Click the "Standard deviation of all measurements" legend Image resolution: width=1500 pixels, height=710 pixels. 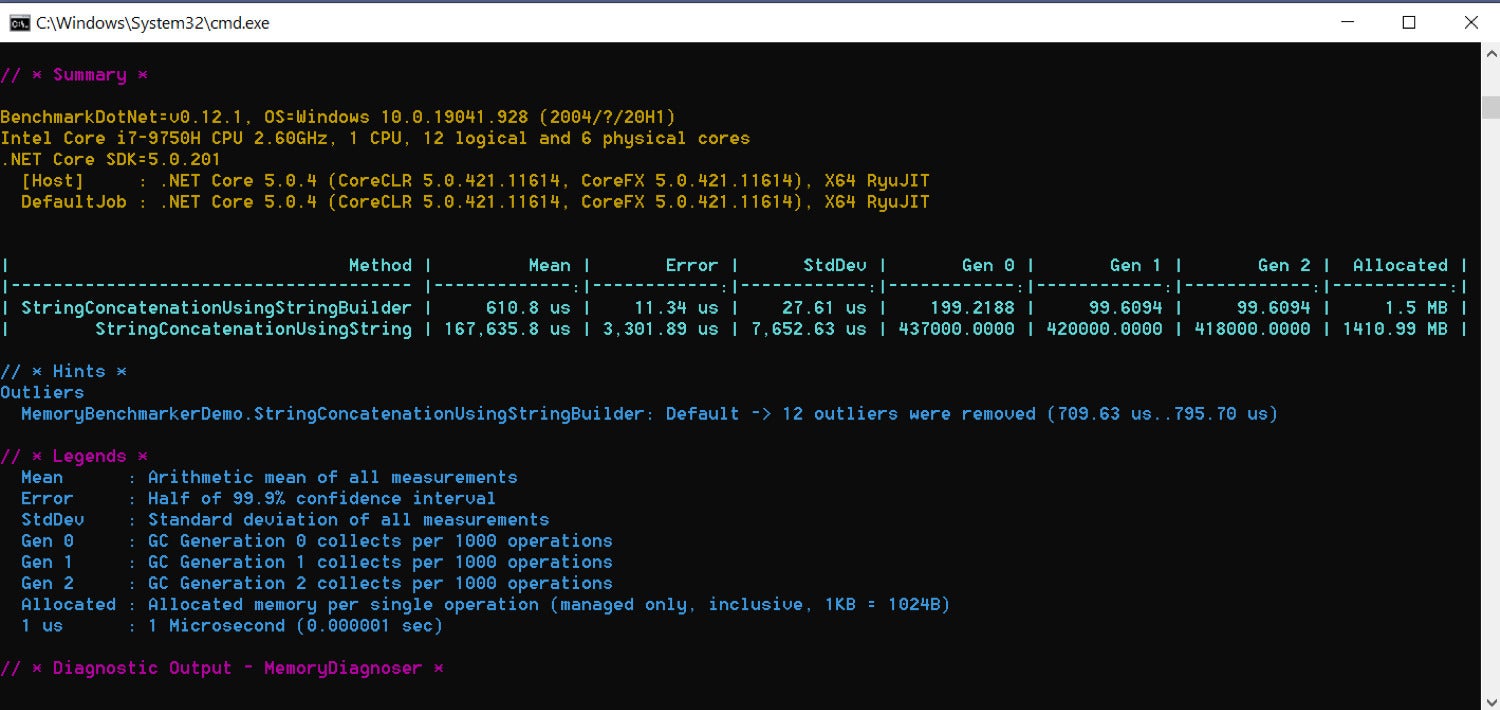click(x=349, y=520)
